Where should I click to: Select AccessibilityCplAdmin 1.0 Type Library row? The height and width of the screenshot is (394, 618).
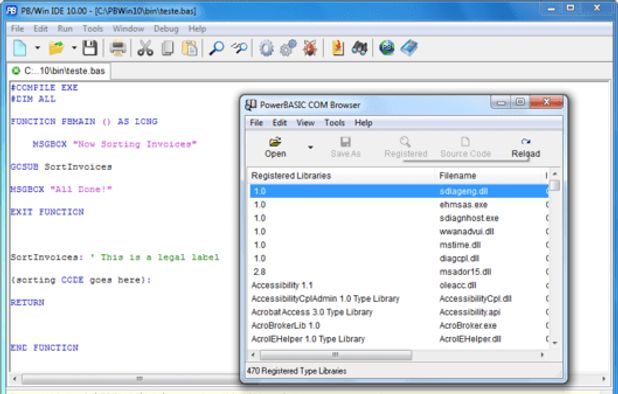[x=399, y=299]
